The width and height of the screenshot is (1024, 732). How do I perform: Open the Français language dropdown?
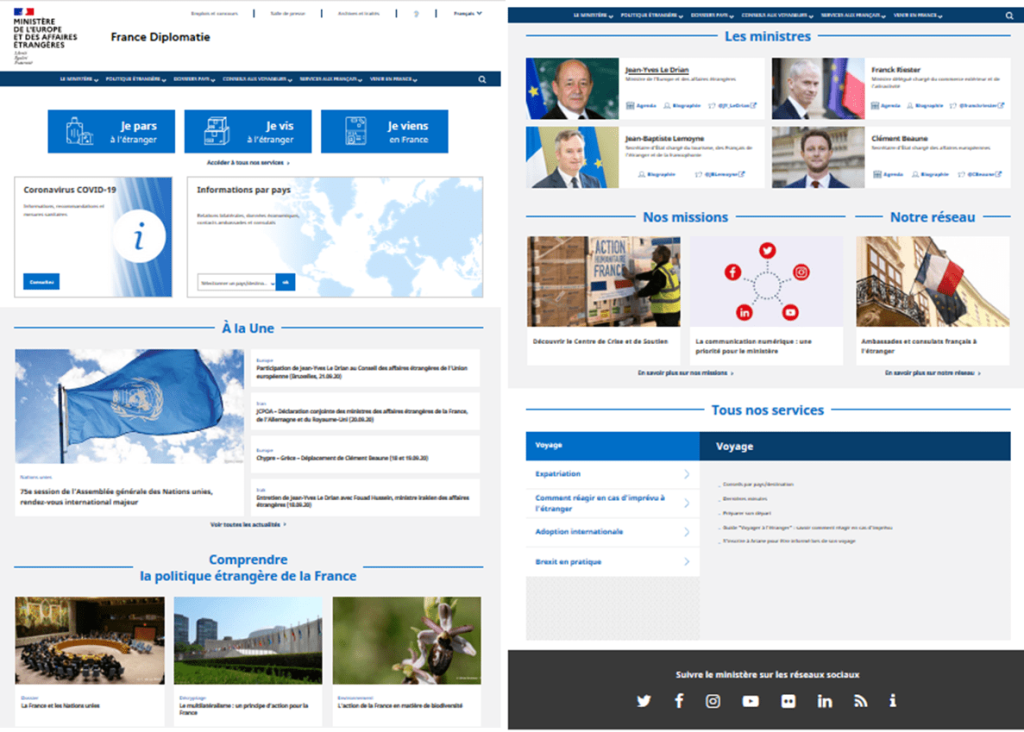467,14
